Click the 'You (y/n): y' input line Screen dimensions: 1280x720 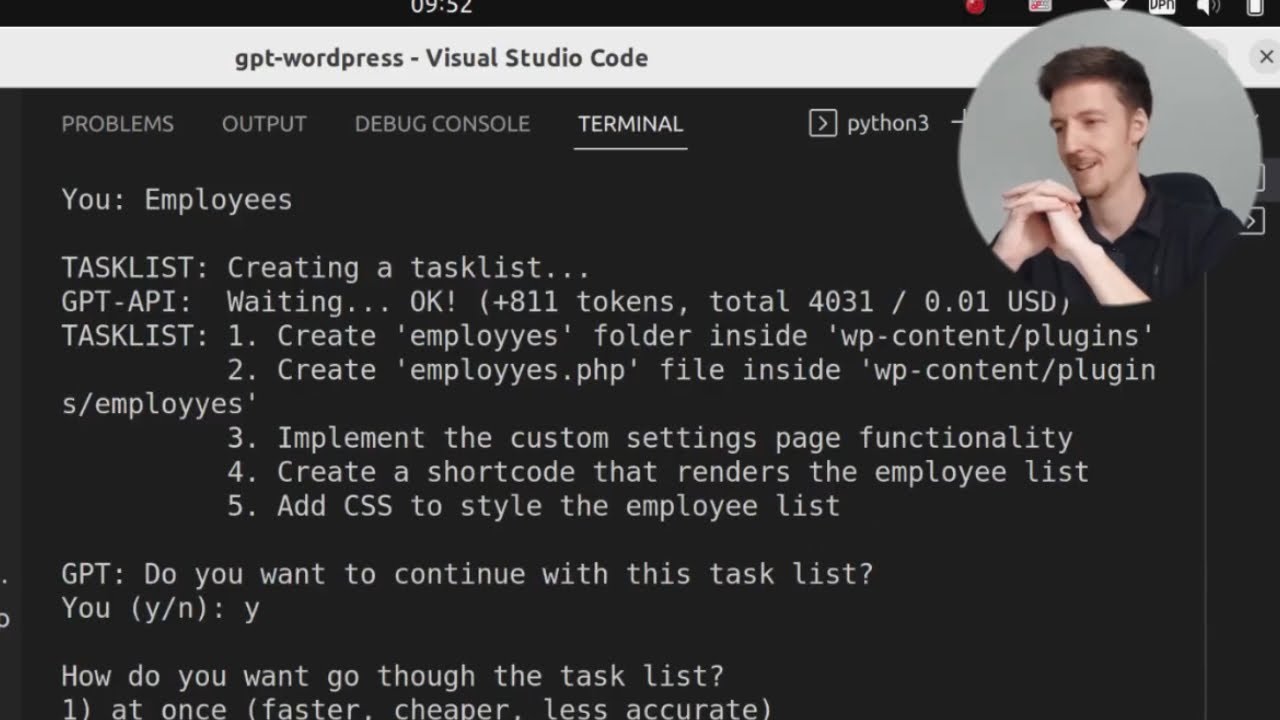(x=160, y=608)
